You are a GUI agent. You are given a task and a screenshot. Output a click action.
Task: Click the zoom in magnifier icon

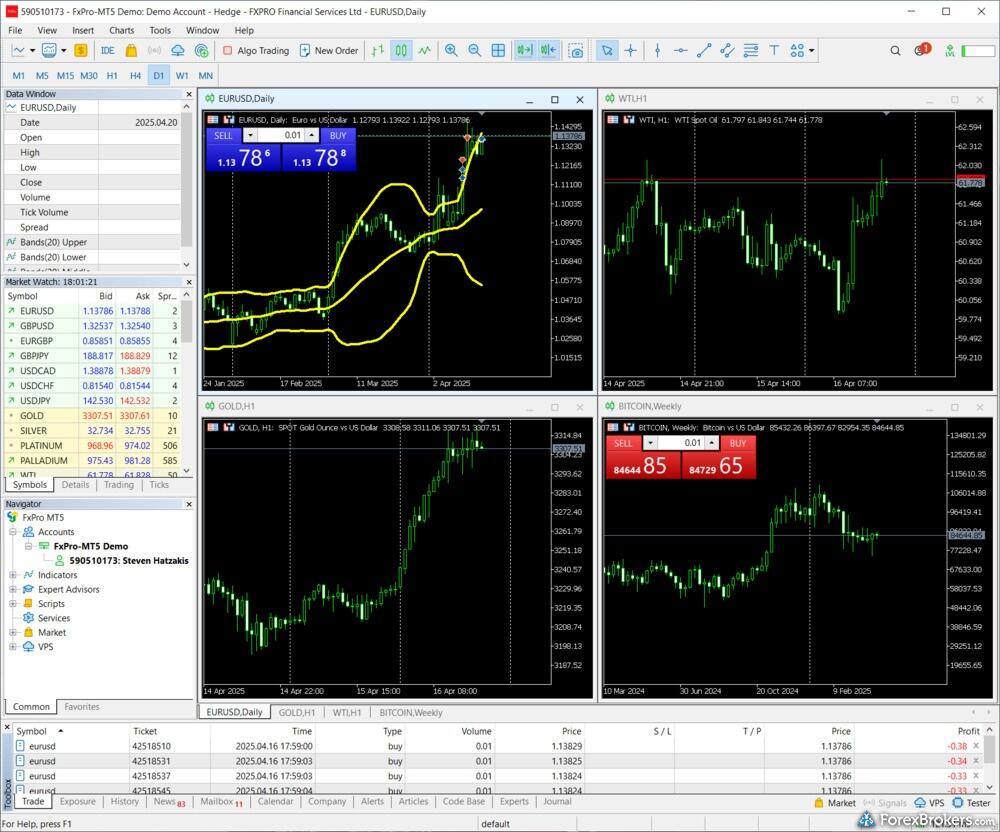tap(451, 50)
